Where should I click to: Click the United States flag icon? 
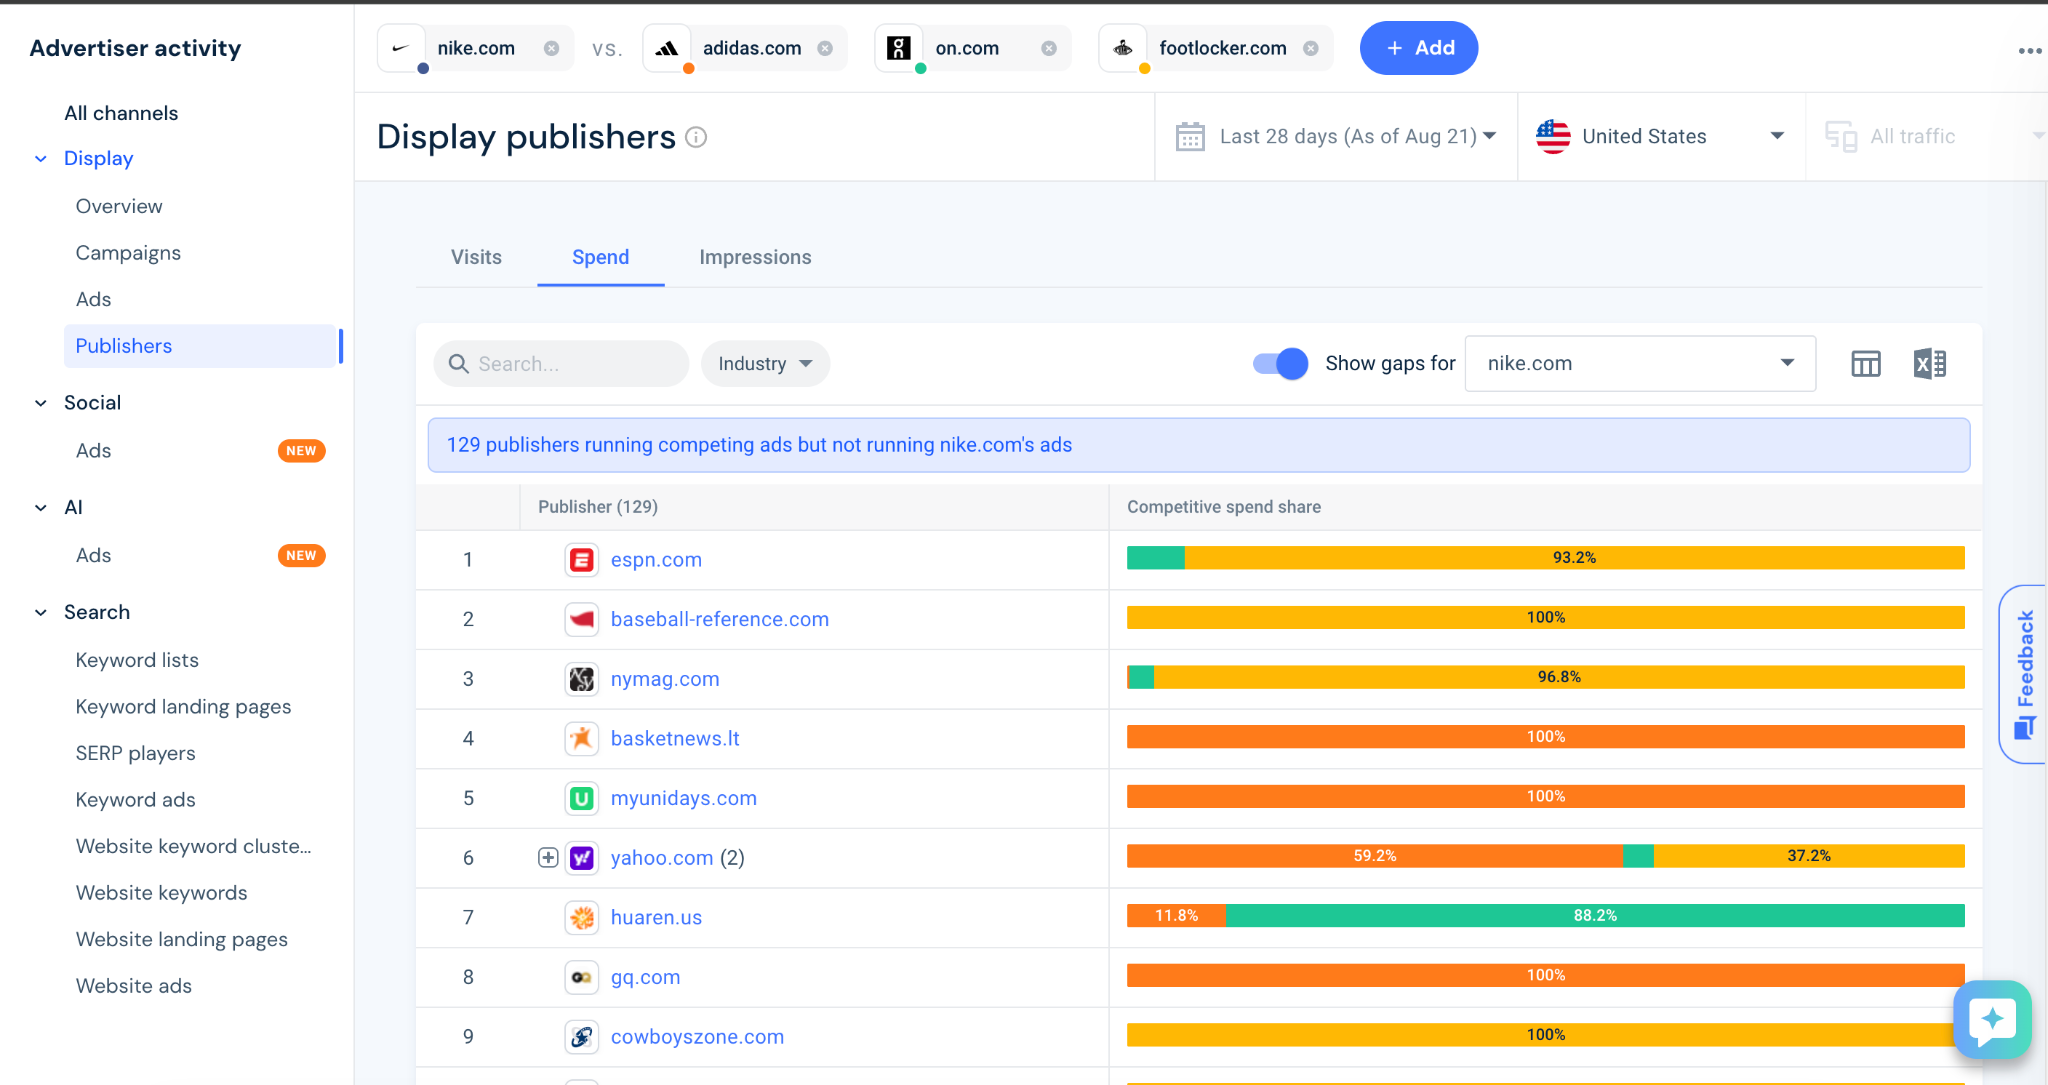1553,137
